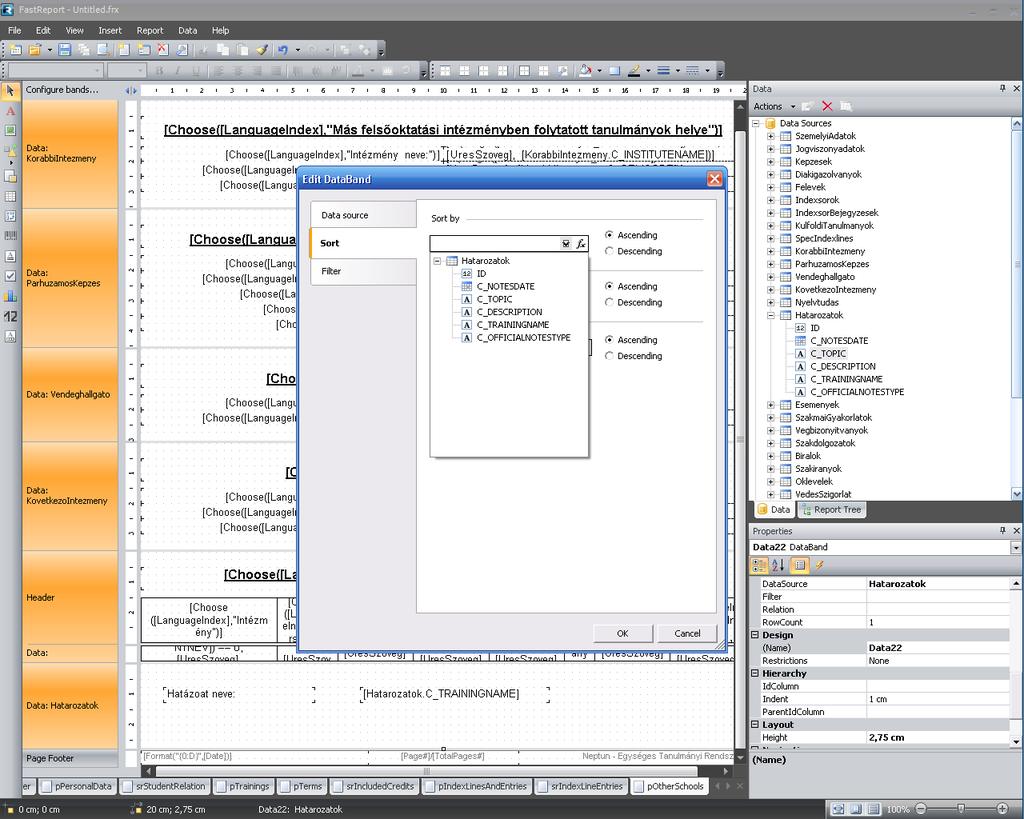Expand the Kepzesek data source

[771, 161]
